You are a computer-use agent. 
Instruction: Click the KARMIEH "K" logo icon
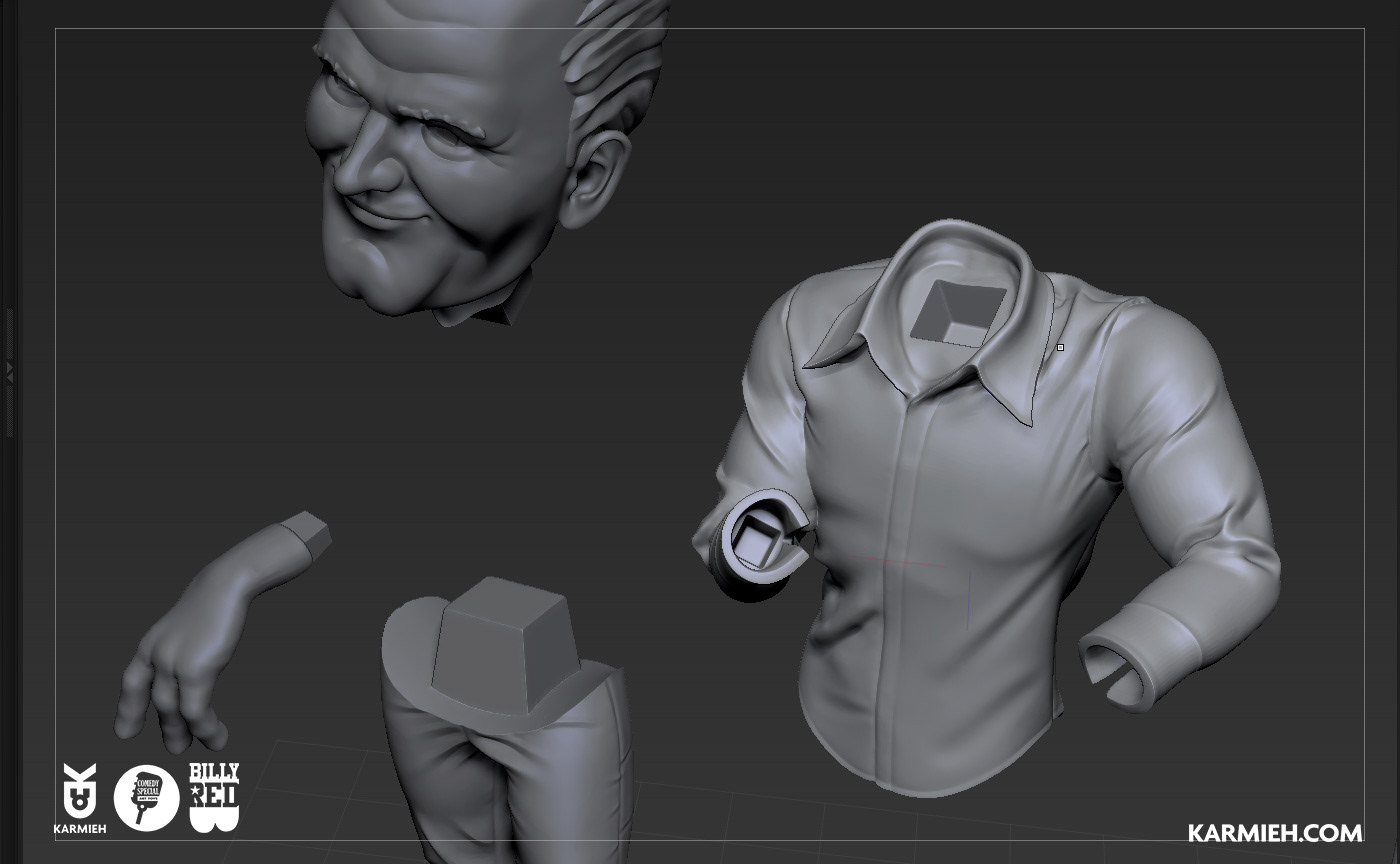(x=80, y=790)
